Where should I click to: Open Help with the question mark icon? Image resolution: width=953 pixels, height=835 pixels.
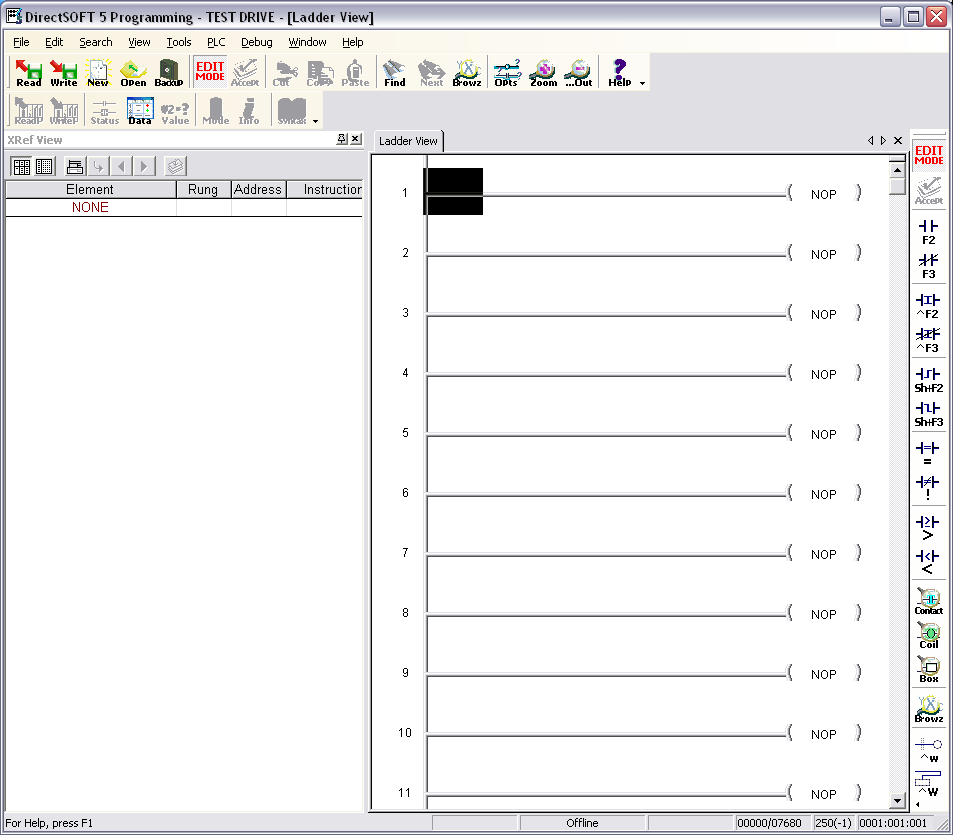pos(619,73)
